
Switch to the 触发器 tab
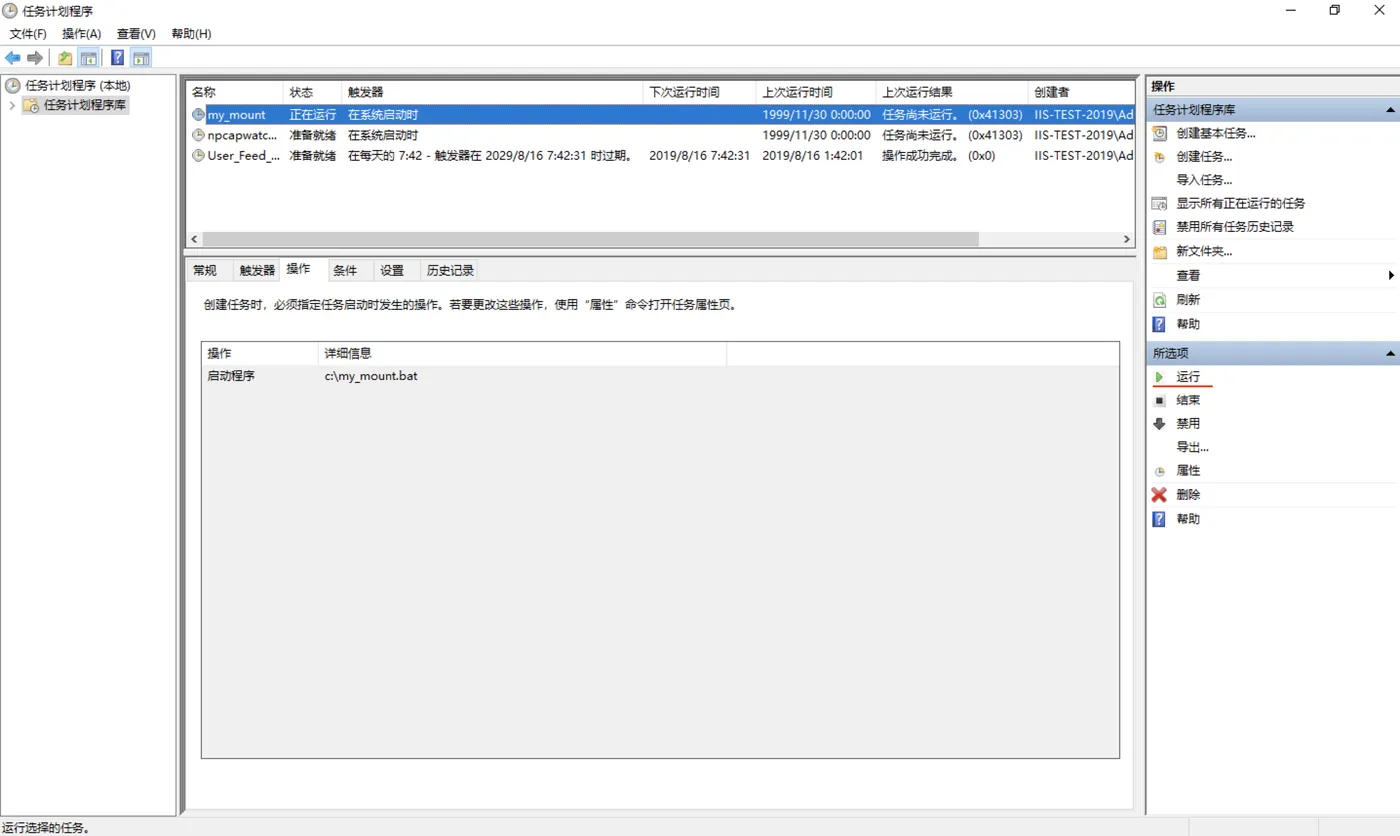coord(257,270)
